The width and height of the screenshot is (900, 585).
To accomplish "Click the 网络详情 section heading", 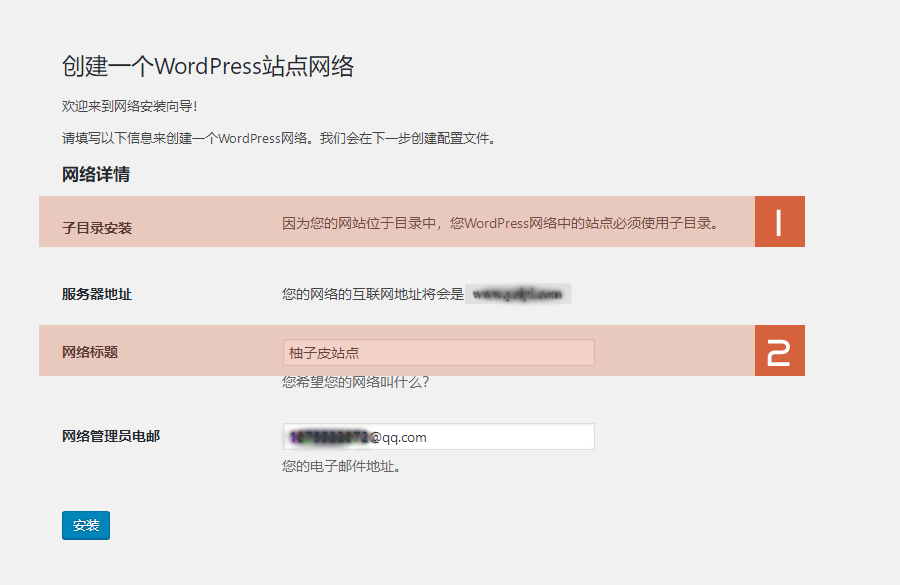I will click(x=96, y=175).
